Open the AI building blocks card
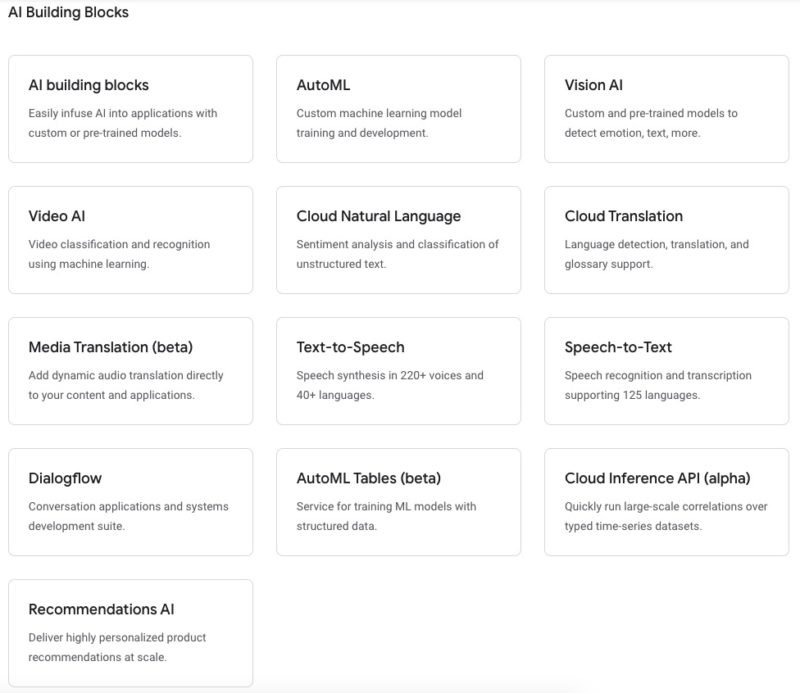 131,109
